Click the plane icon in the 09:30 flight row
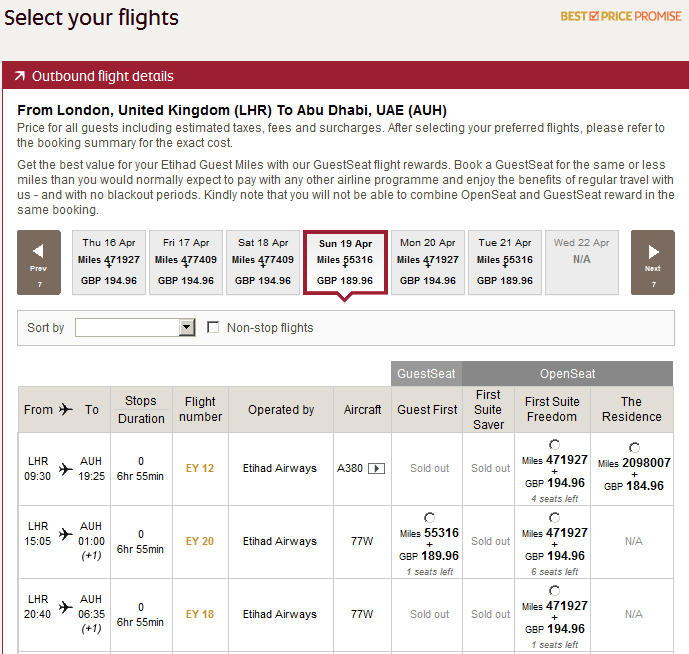The height and width of the screenshot is (654, 689). (66, 468)
